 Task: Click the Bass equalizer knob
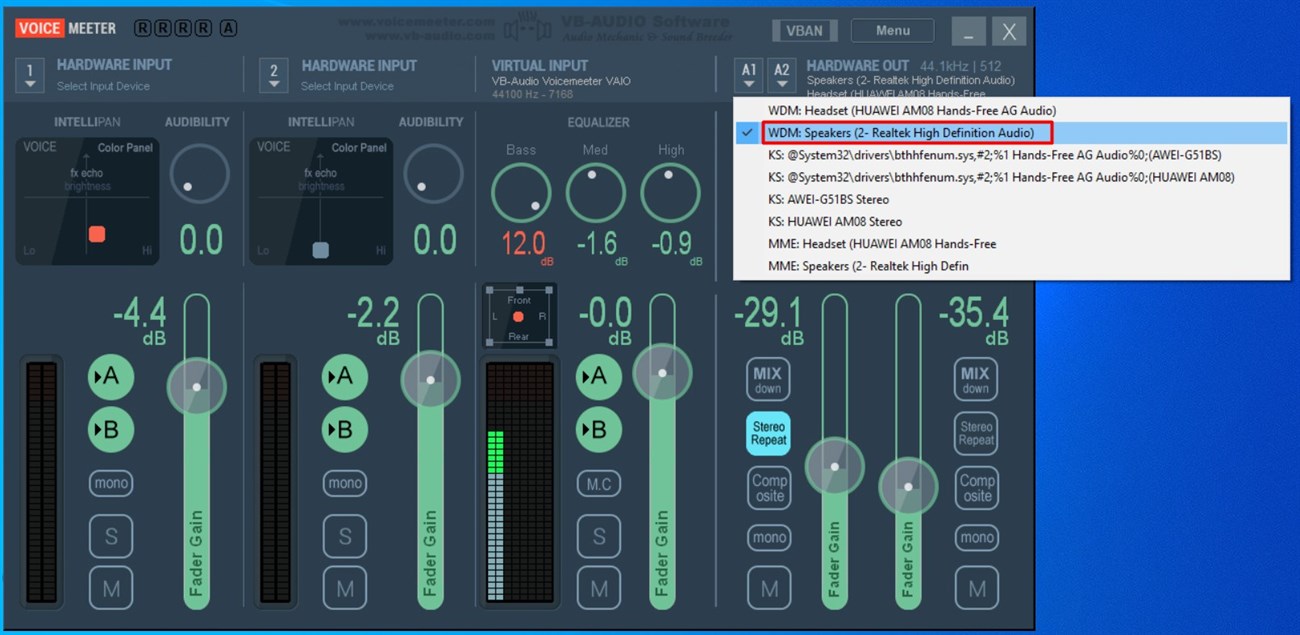click(x=521, y=192)
